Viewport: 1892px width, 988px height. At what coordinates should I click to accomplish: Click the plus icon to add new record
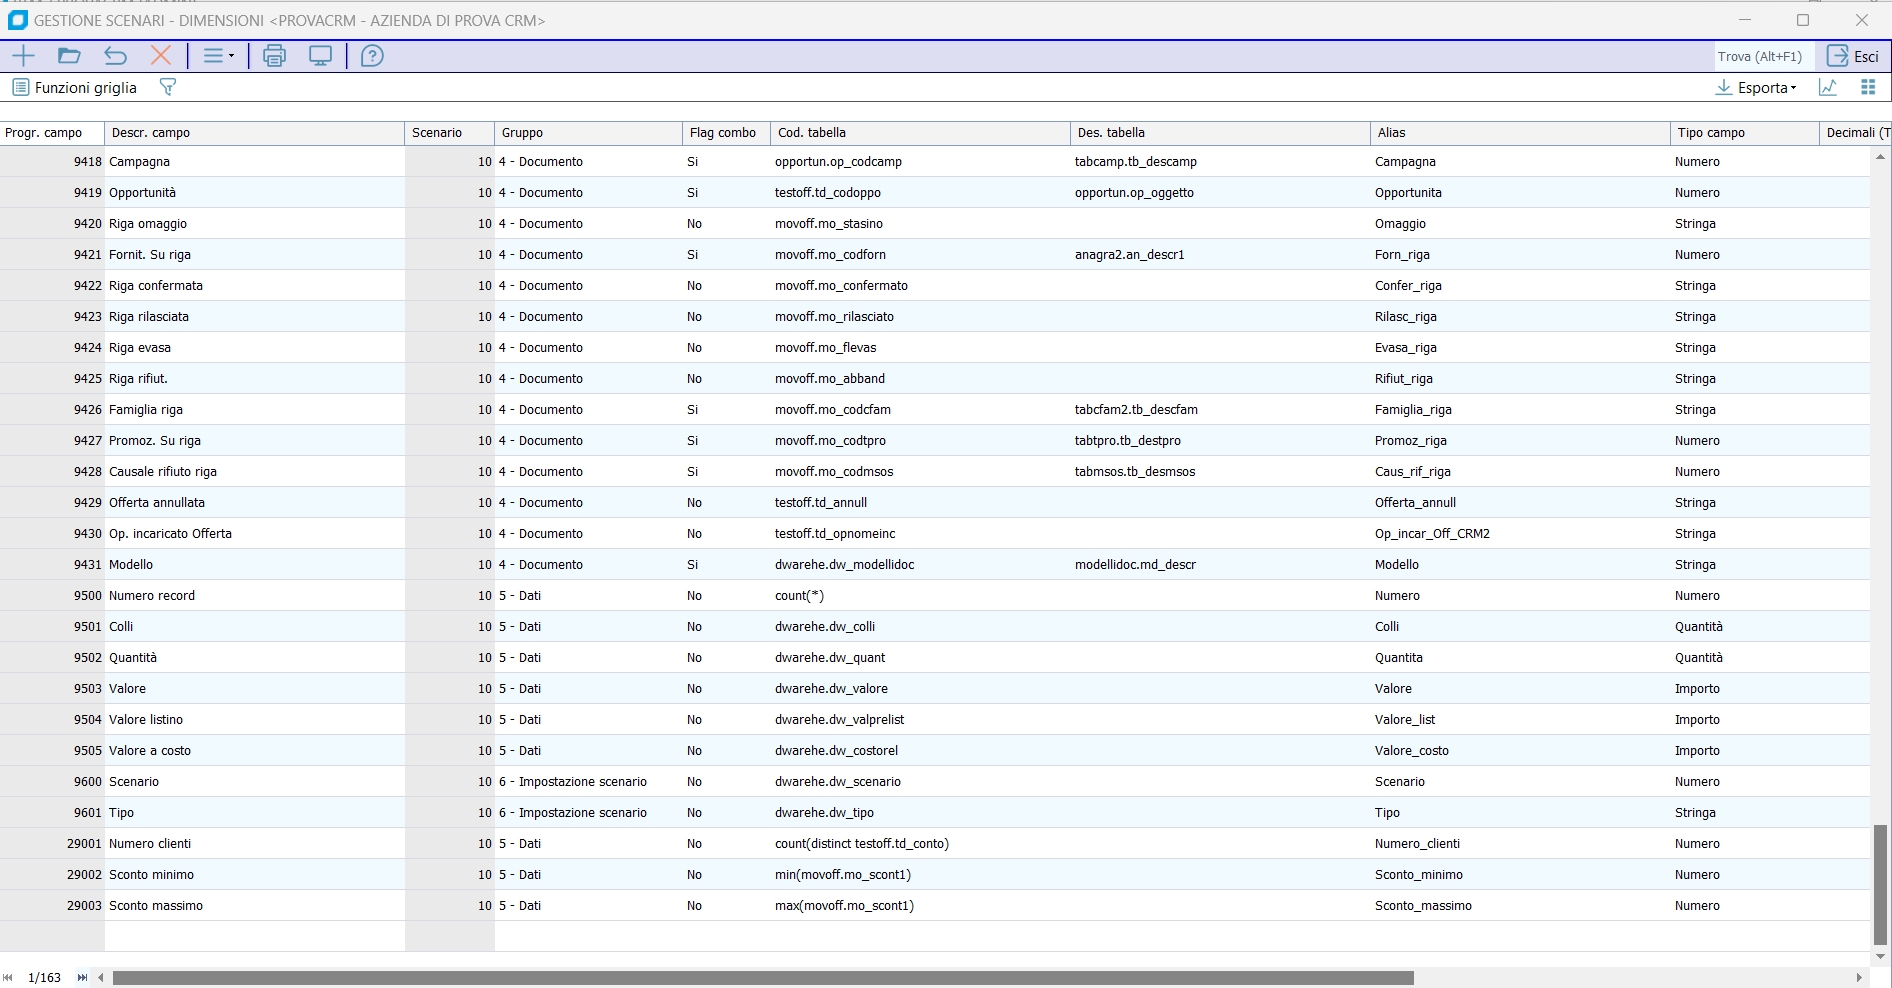(23, 56)
